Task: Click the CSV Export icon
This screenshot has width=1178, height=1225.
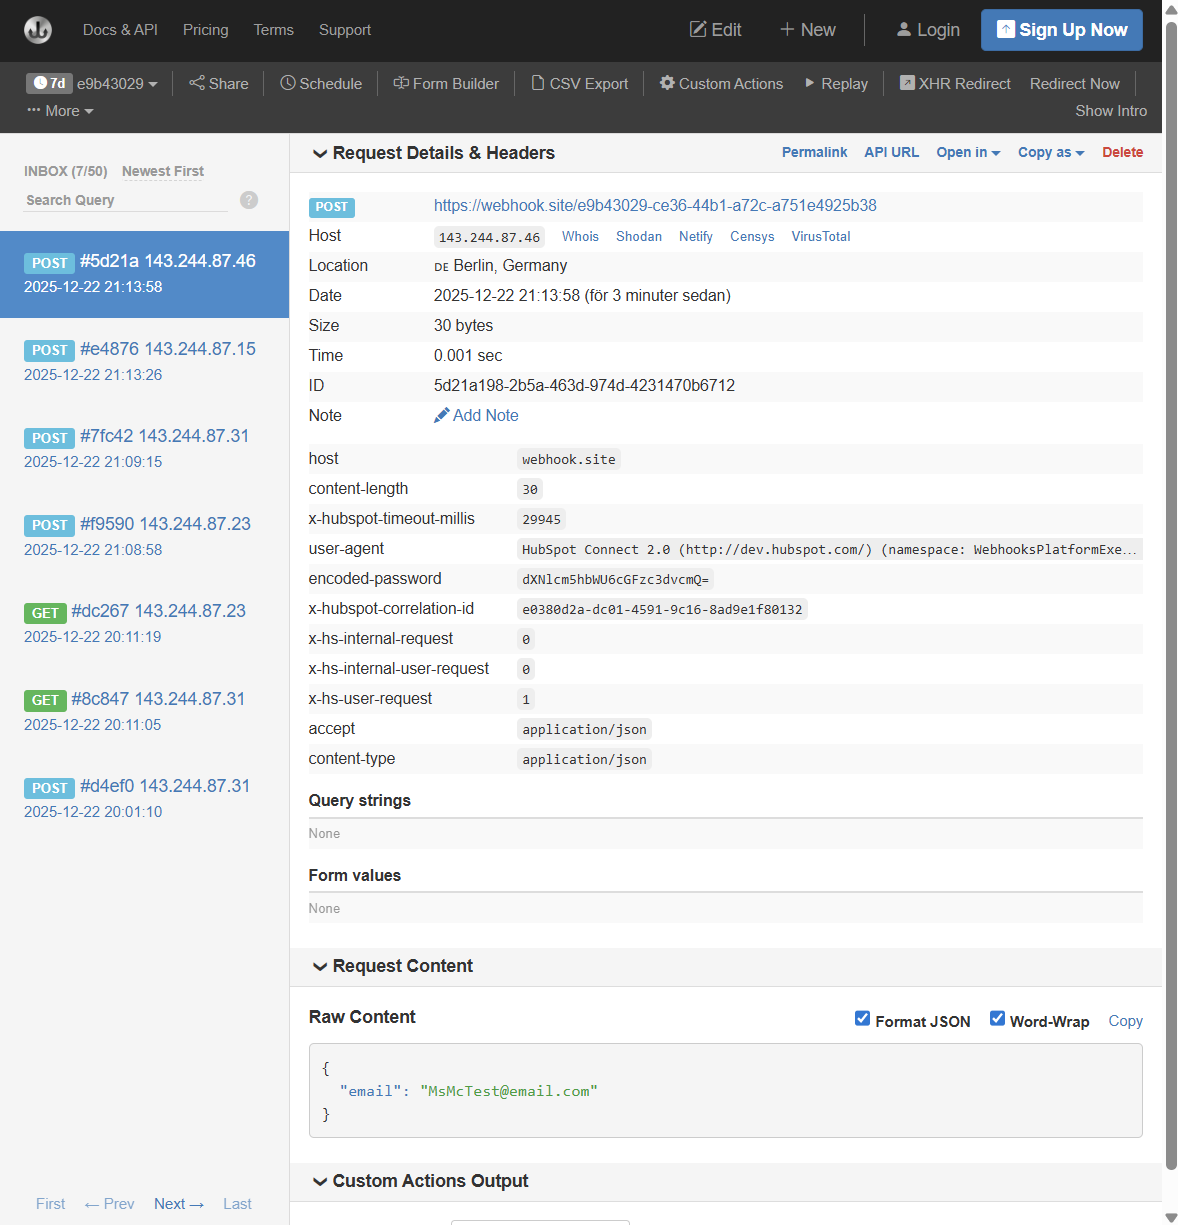Action: (539, 84)
